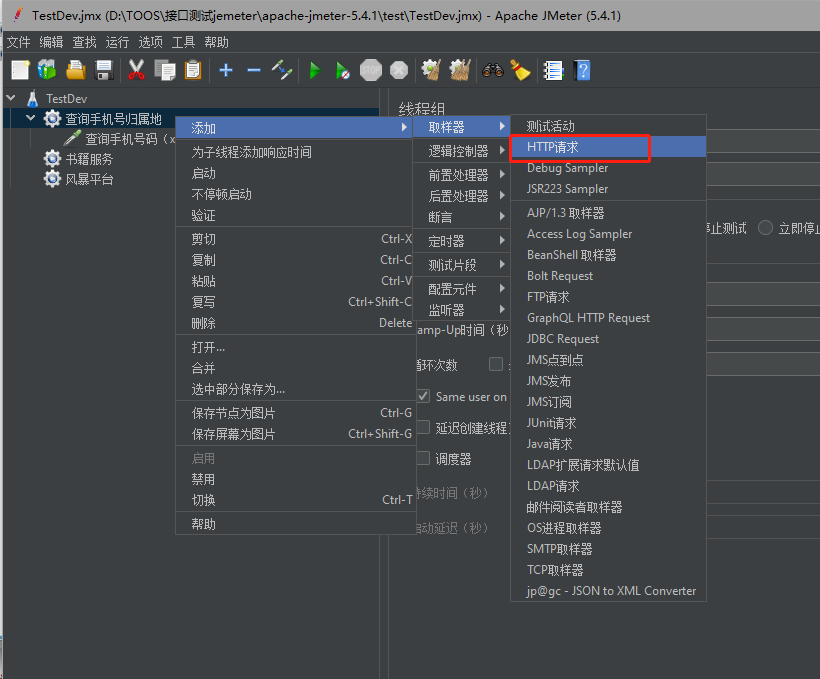The image size is (820, 679).
Task: Click the Clear all double-broom icon
Action: click(x=460, y=70)
